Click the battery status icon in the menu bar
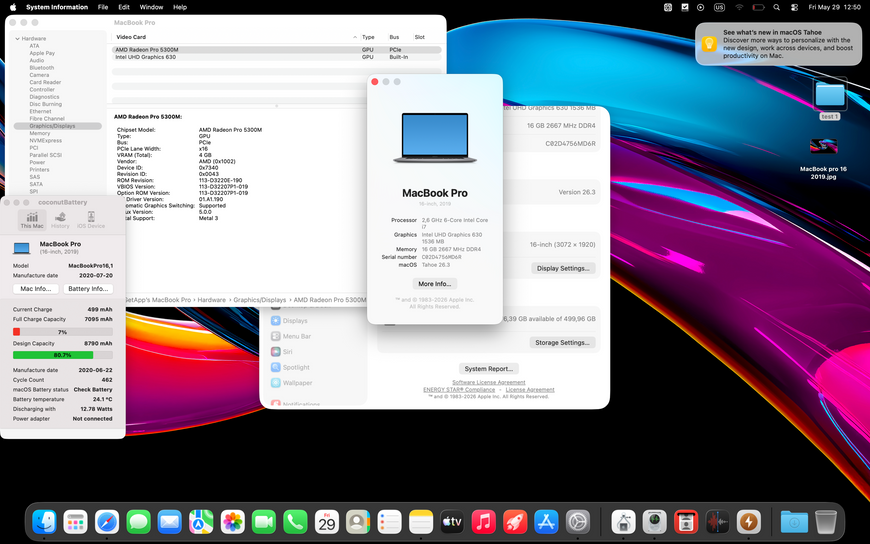The image size is (870, 544). pyautogui.click(x=758, y=7)
